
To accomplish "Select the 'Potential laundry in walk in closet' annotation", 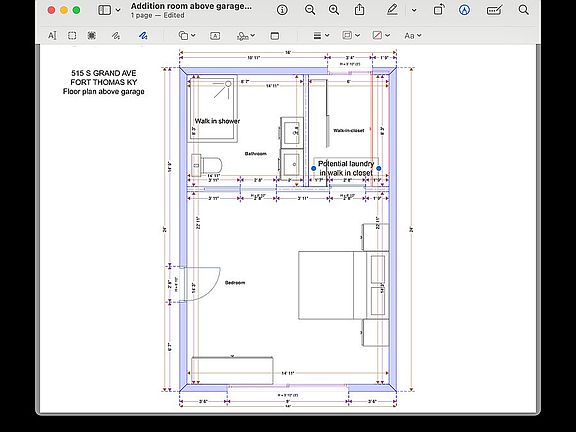I will point(346,168).
